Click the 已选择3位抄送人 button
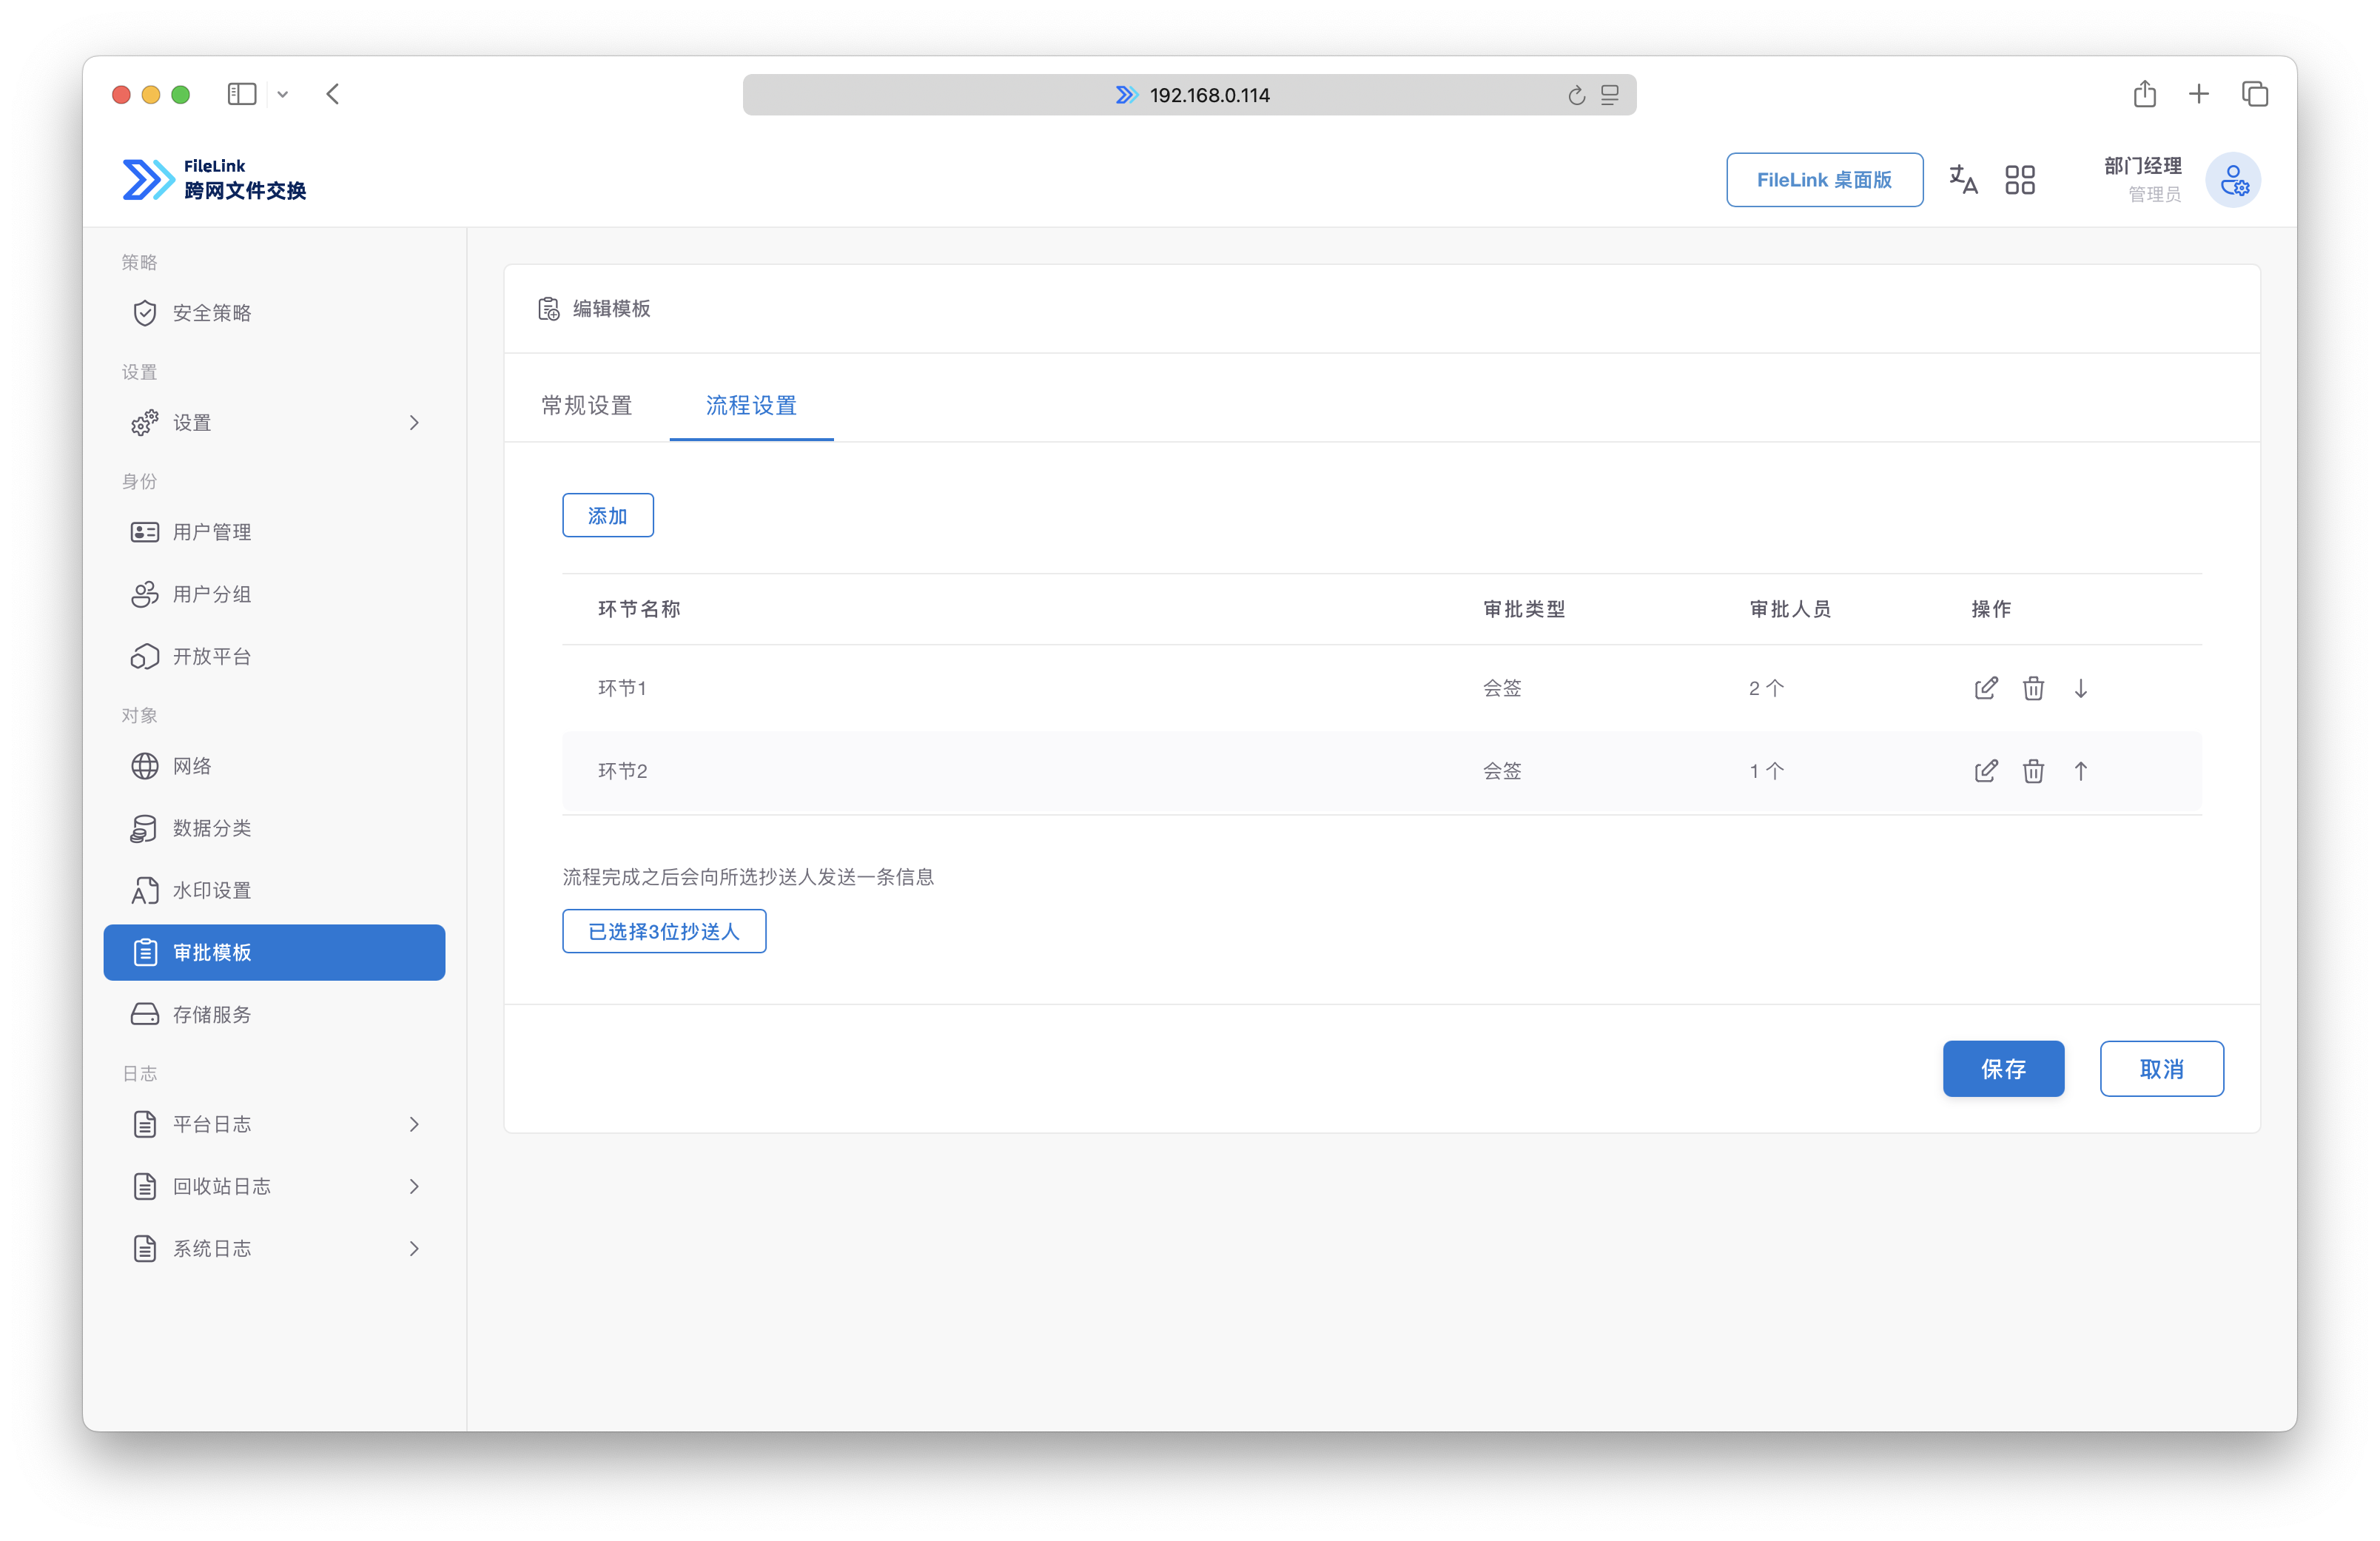This screenshot has width=2380, height=1541. pos(664,931)
